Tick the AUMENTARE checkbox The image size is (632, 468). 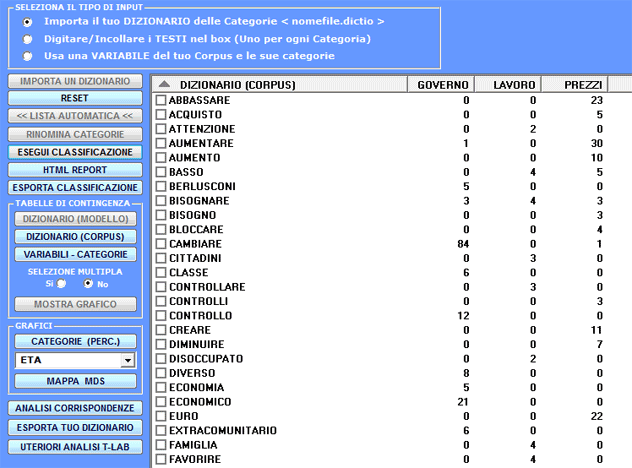pyautogui.click(x=161, y=143)
